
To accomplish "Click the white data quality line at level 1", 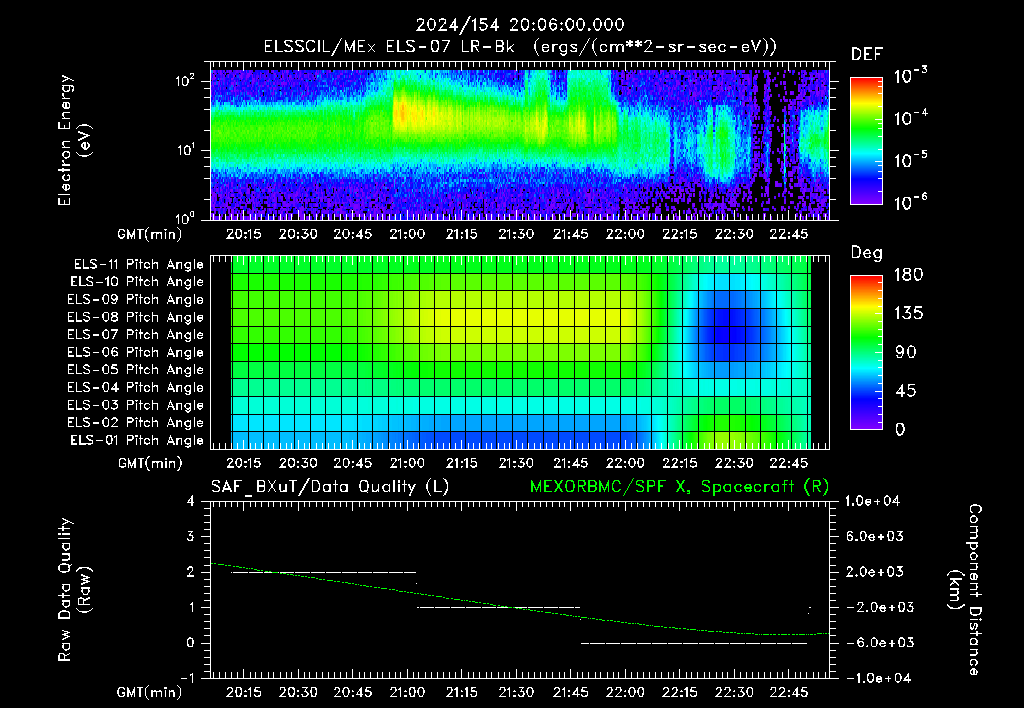I will coord(499,607).
